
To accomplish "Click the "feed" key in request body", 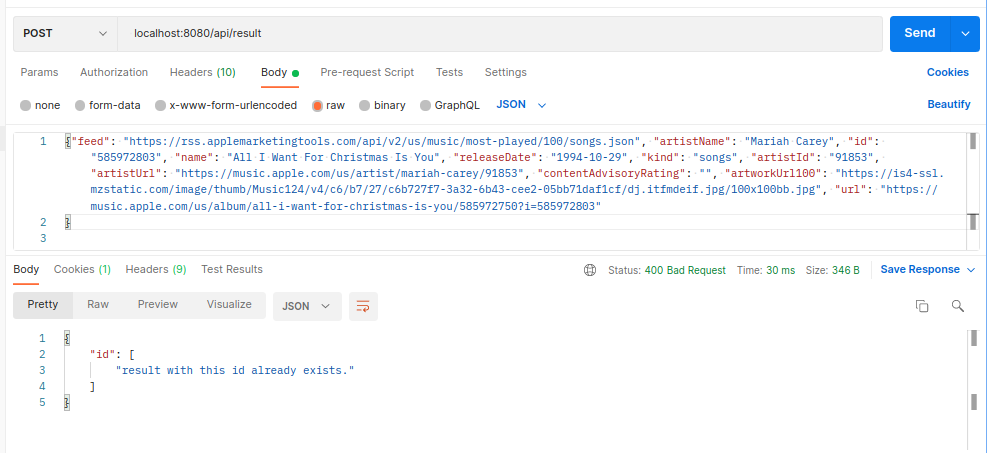I will pos(90,141).
